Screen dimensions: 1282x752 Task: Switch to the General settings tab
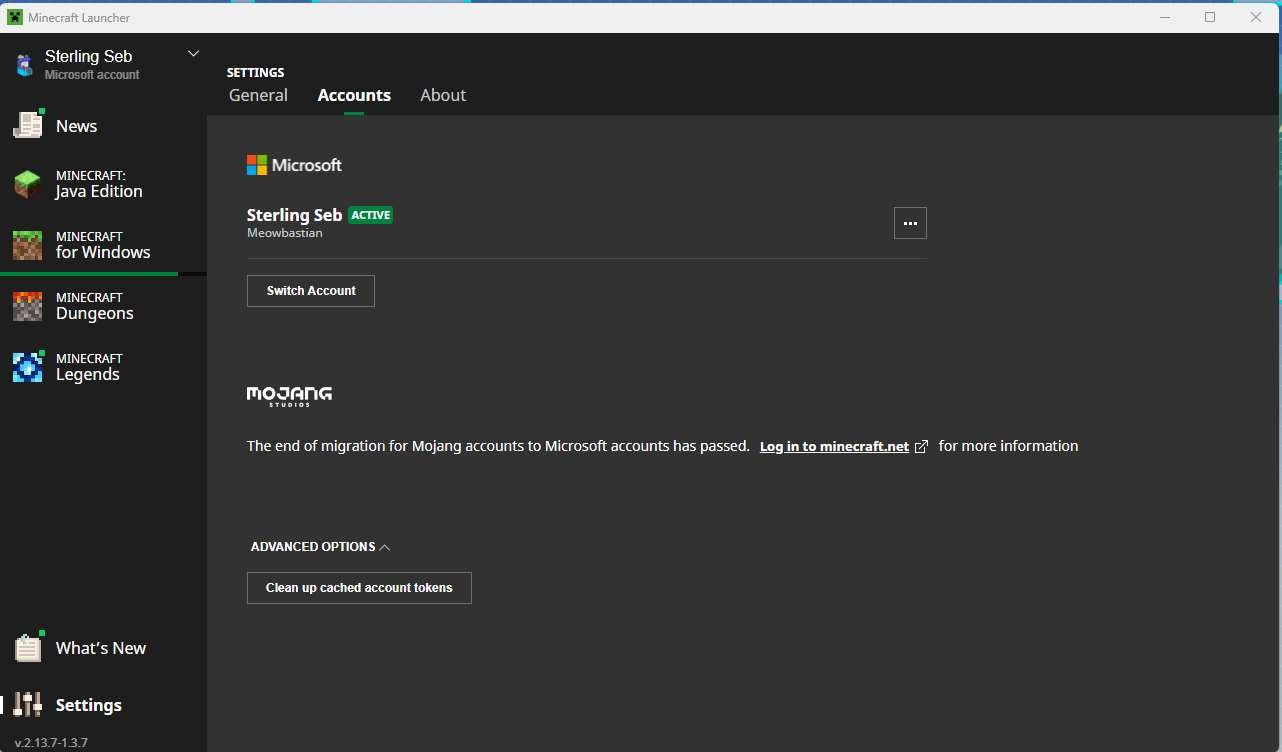258,95
